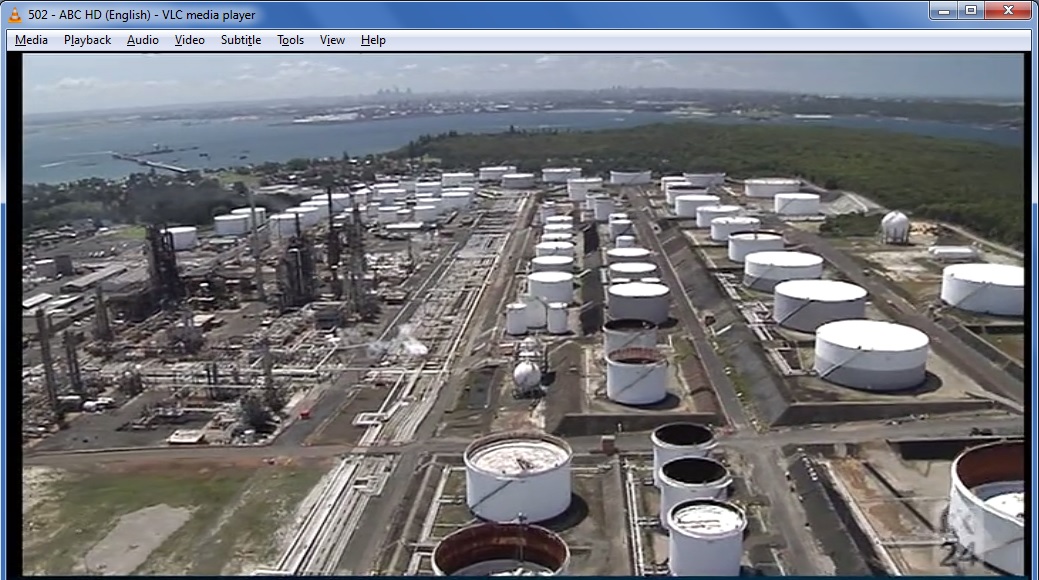The width and height of the screenshot is (1039, 580).
Task: Open the Media menu
Action: [31, 40]
